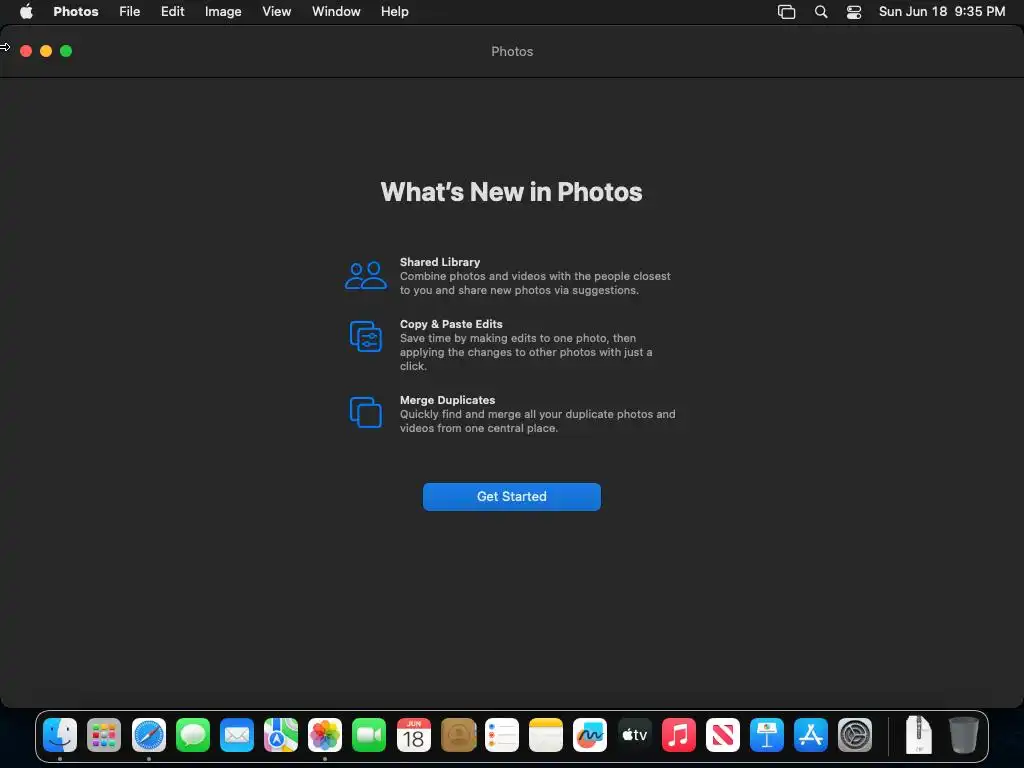The image size is (1024, 768).
Task: Open the Photos app menu
Action: click(76, 11)
